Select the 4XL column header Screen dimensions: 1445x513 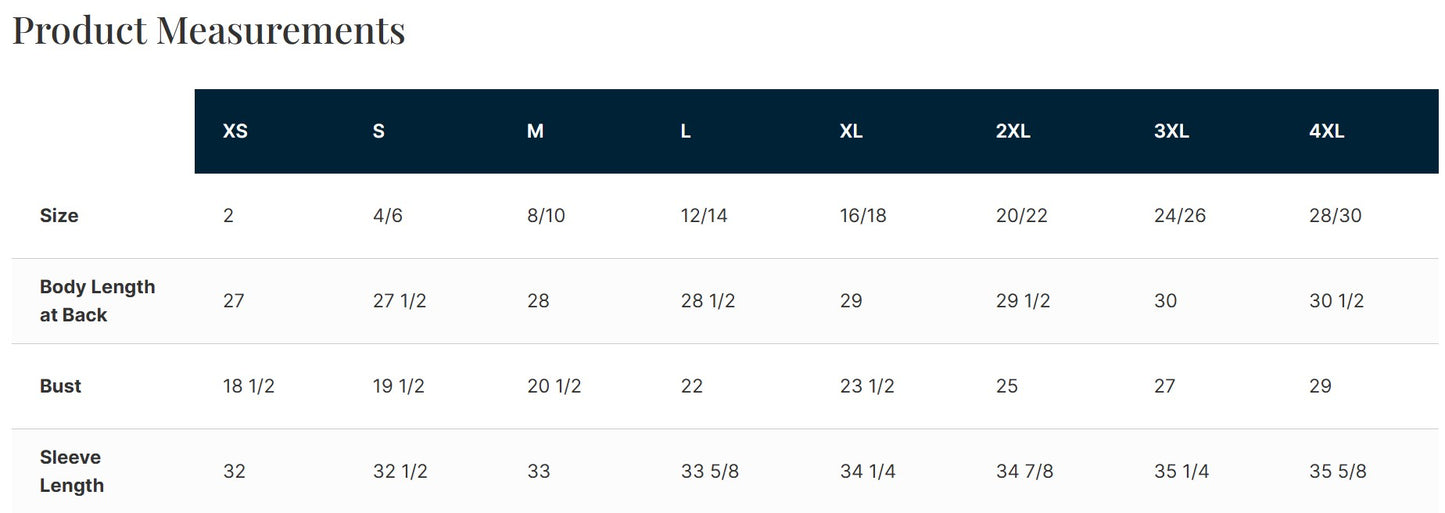pyautogui.click(x=1327, y=131)
